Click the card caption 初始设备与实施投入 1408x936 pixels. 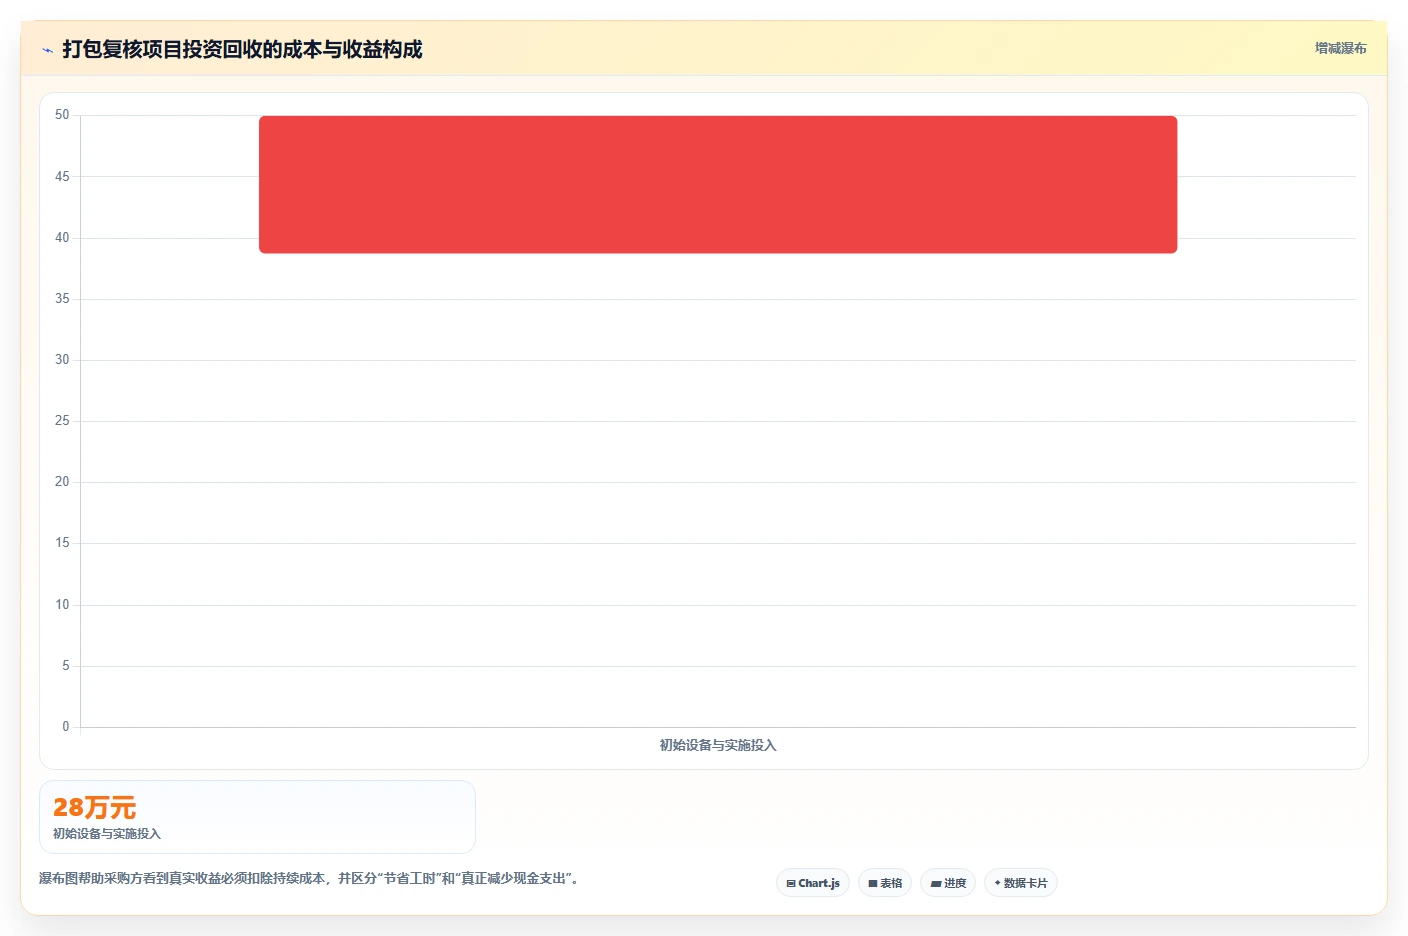107,833
